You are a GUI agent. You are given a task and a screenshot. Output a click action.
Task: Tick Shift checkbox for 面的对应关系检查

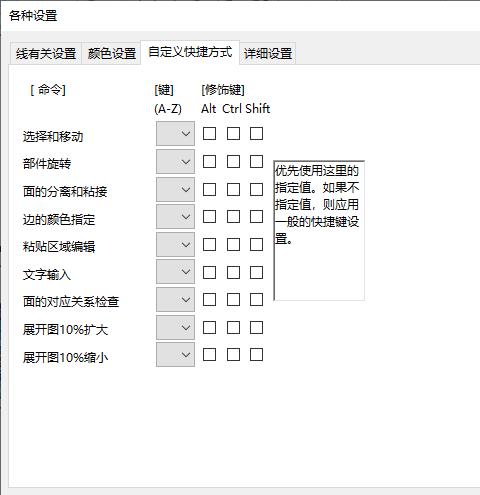coord(256,300)
